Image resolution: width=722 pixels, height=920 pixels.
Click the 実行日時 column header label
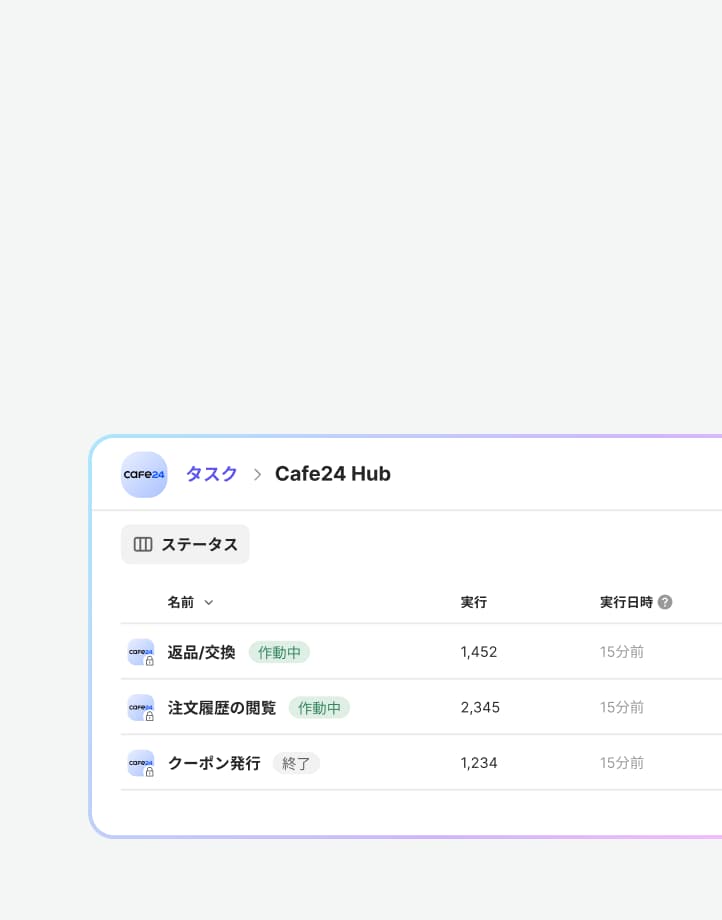[626, 602]
